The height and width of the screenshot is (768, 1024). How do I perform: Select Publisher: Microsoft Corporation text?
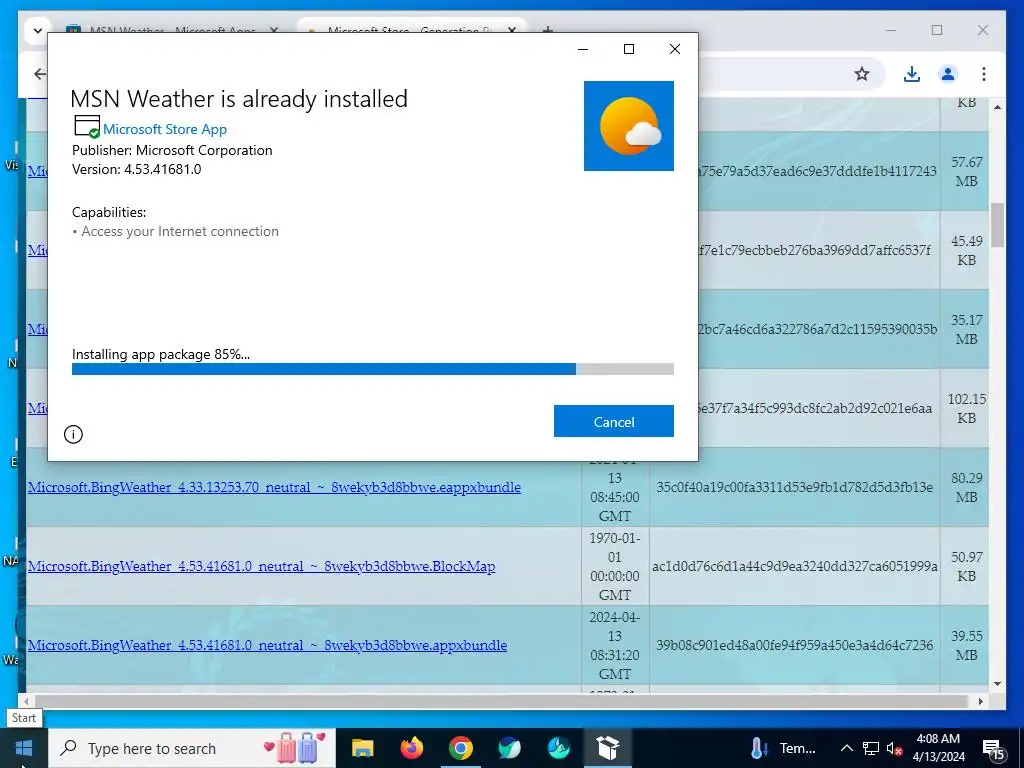click(x=172, y=150)
